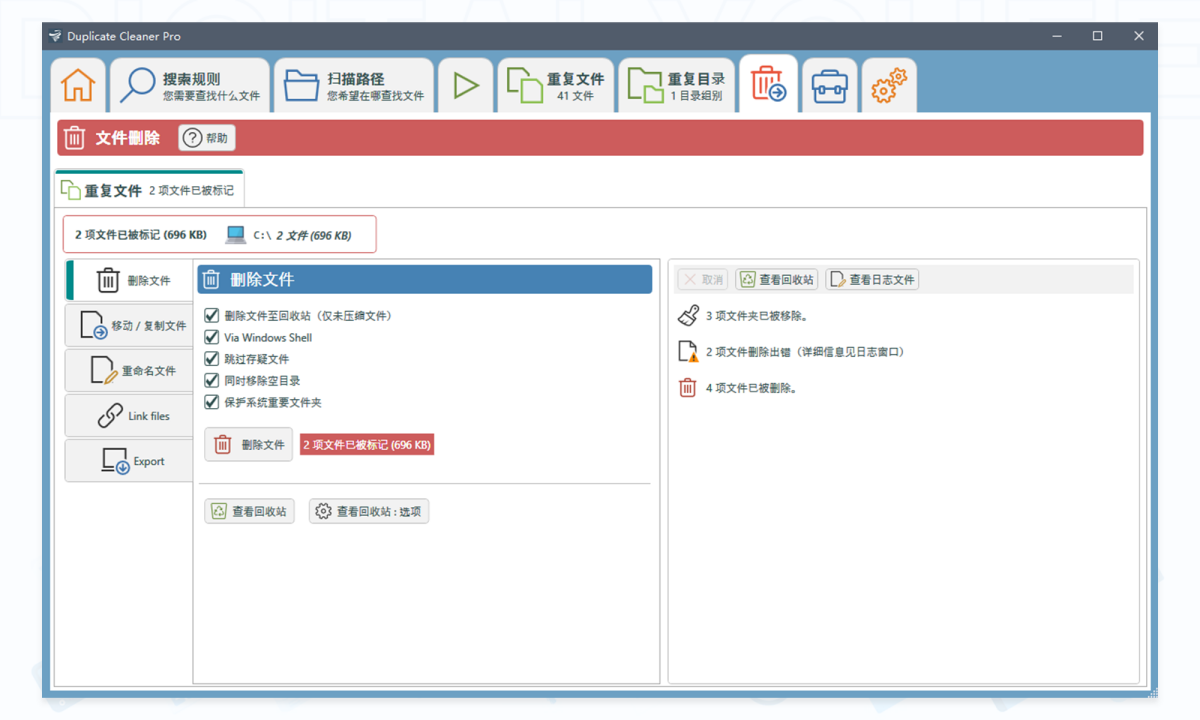Click the view log file button

click(x=872, y=280)
